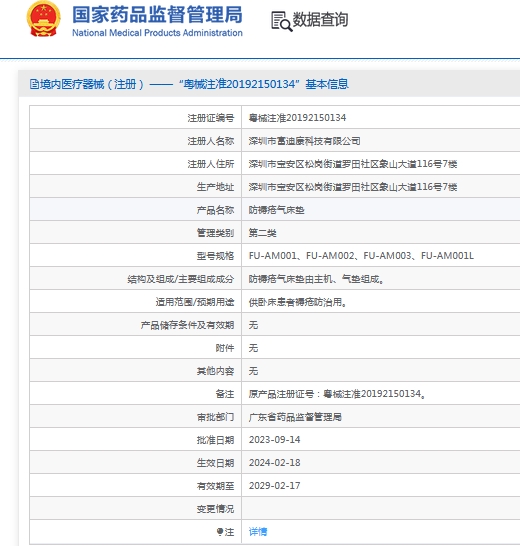Select the 生产地址 address value
The width and height of the screenshot is (520, 546).
coord(352,187)
